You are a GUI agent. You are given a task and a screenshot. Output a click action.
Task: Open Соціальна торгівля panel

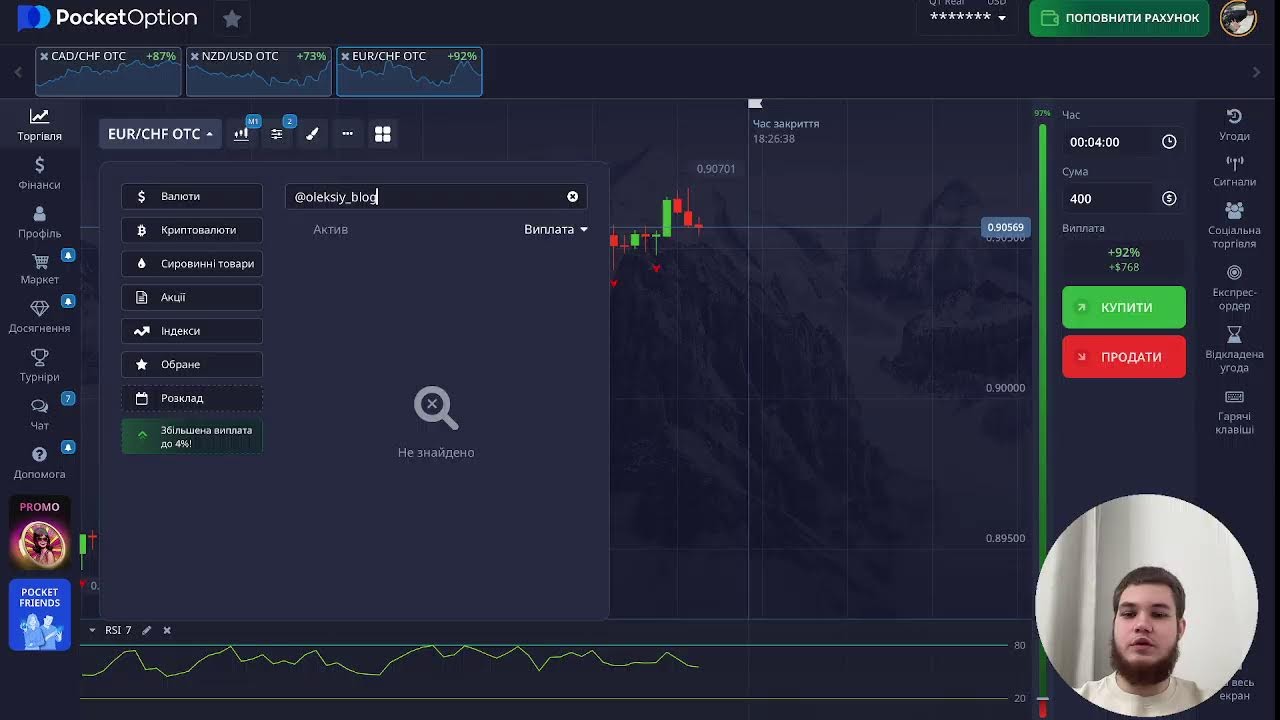1234,225
